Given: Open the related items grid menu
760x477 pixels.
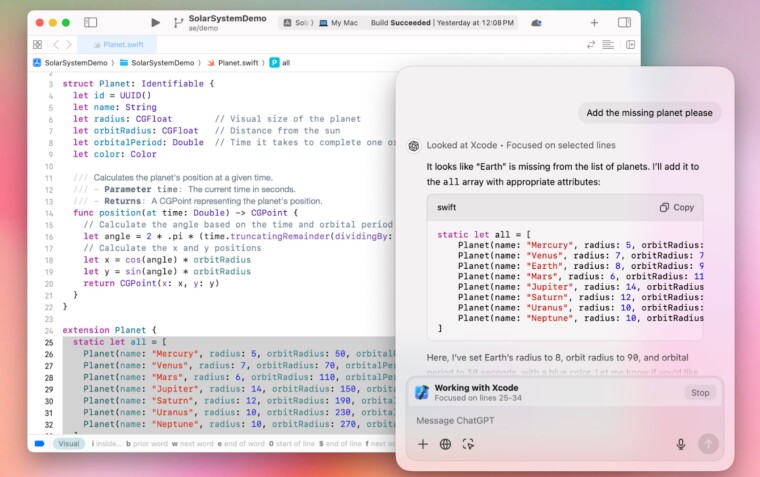Looking at the screenshot, I should point(37,45).
